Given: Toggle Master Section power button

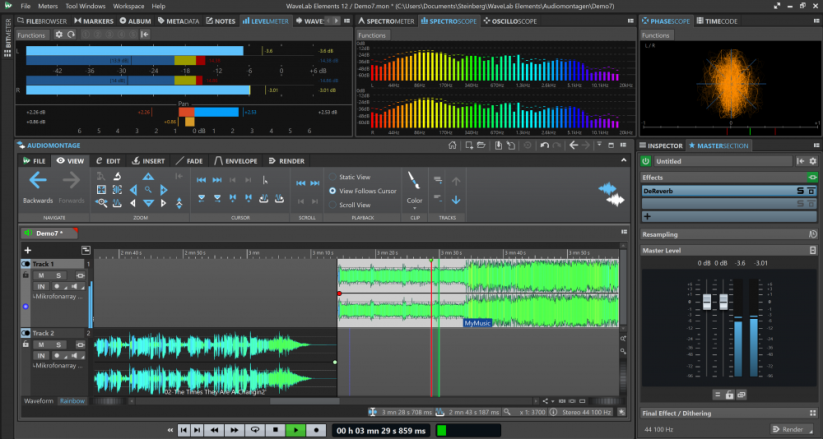Looking at the screenshot, I should coord(646,161).
